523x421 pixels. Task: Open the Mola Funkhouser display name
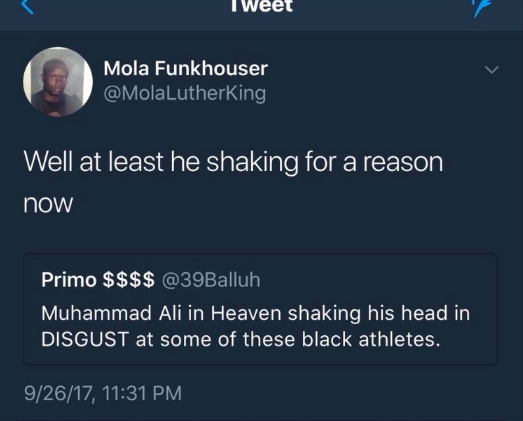click(185, 68)
